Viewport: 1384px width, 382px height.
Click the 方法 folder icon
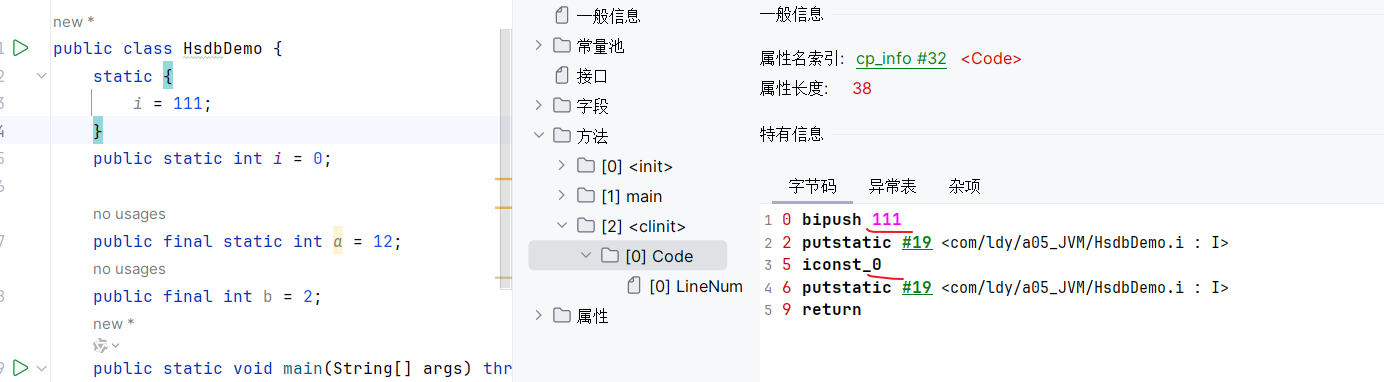click(561, 136)
